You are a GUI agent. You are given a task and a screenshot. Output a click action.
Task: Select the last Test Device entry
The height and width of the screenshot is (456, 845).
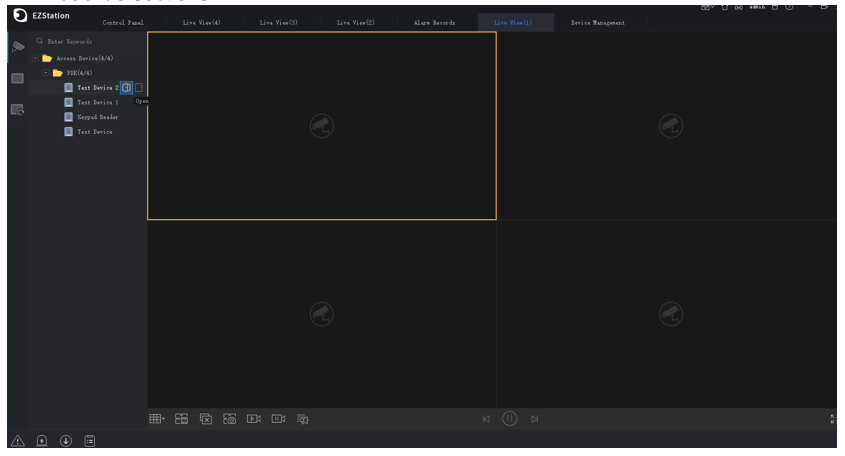click(95, 132)
